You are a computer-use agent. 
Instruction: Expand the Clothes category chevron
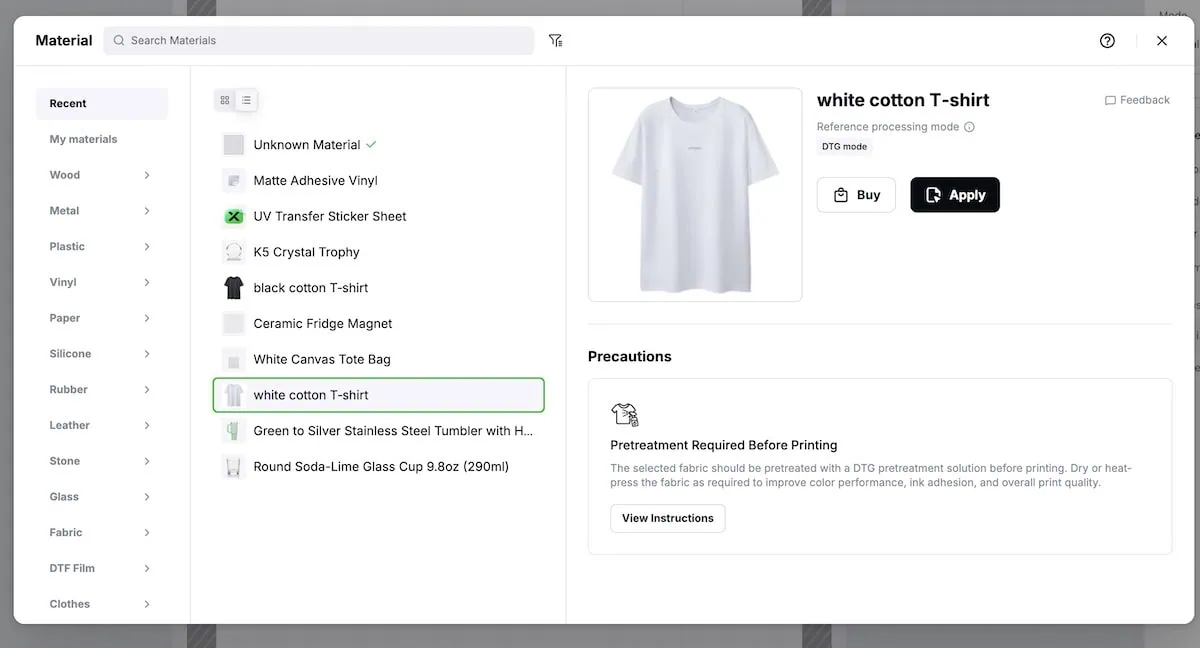click(147, 604)
